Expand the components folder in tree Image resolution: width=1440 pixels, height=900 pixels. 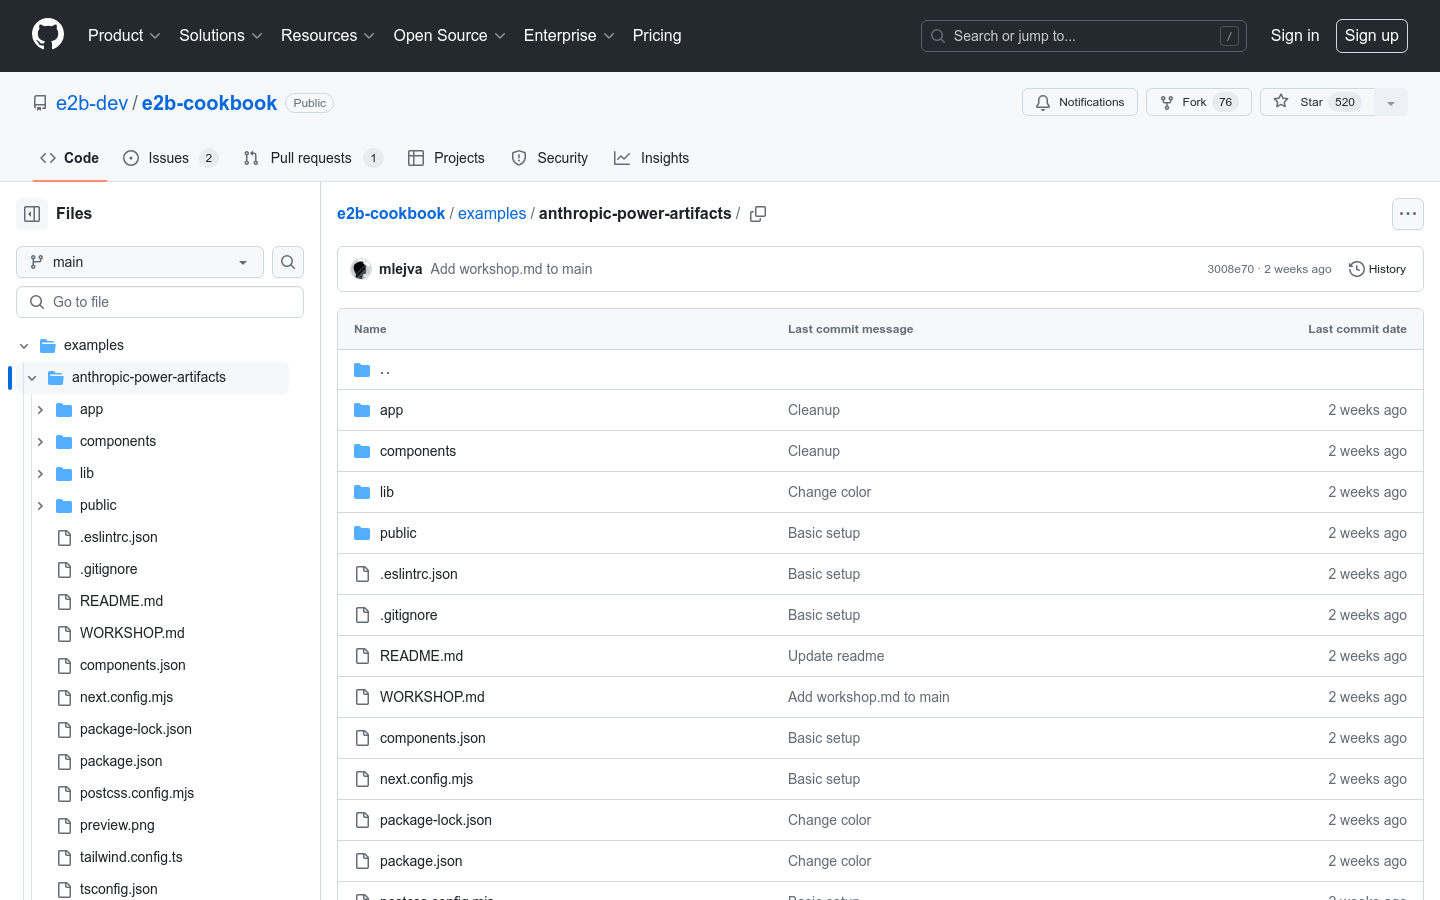(x=40, y=442)
